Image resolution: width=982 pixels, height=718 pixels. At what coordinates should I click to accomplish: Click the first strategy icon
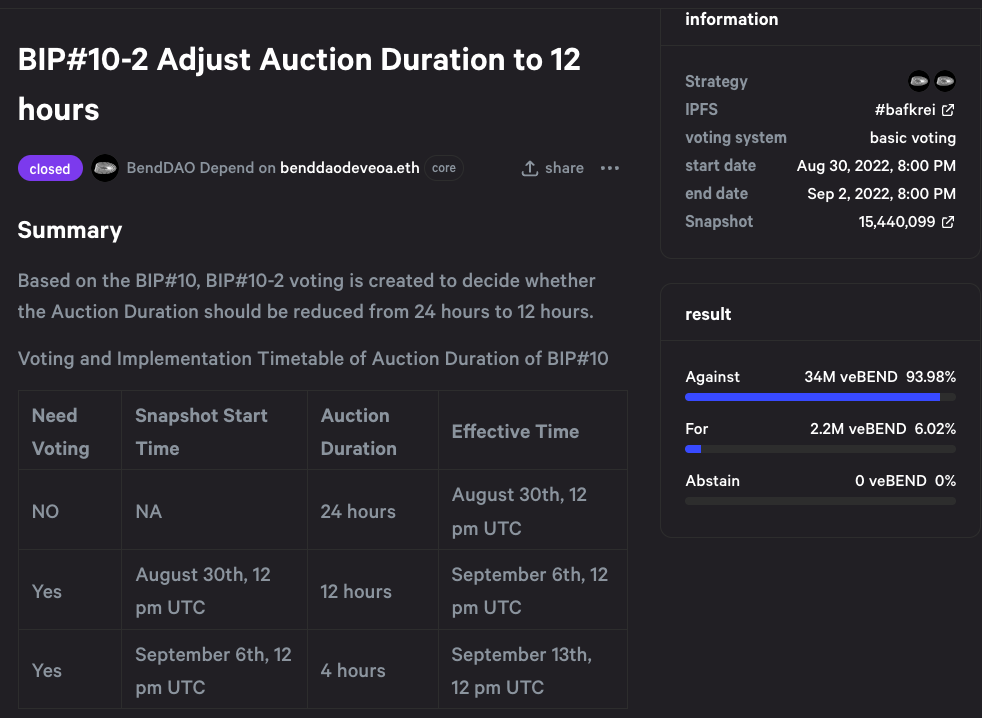pyautogui.click(x=919, y=81)
